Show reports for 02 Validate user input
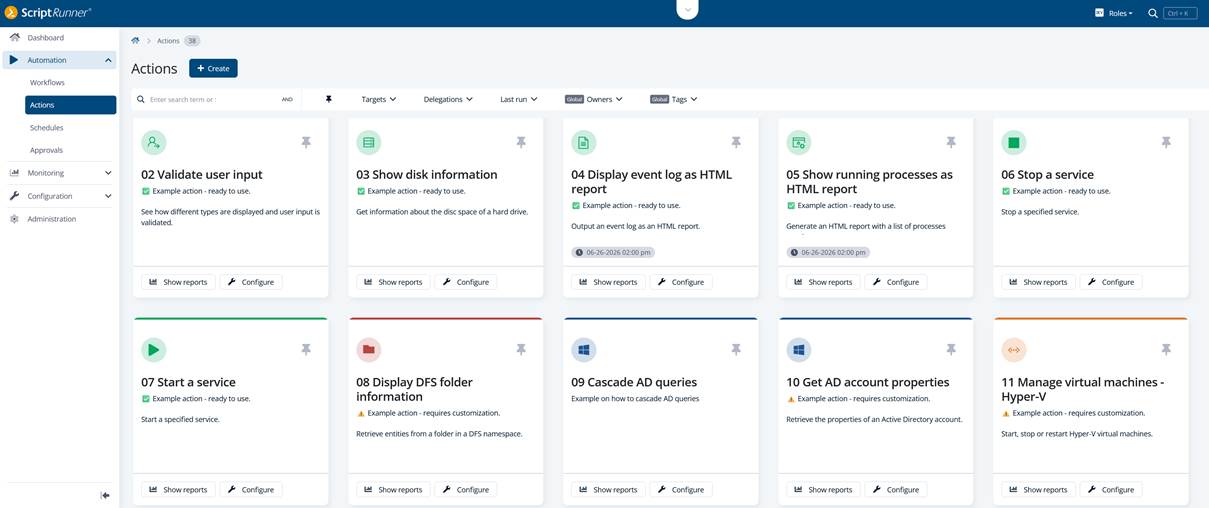This screenshot has width=1209, height=508. [x=179, y=282]
